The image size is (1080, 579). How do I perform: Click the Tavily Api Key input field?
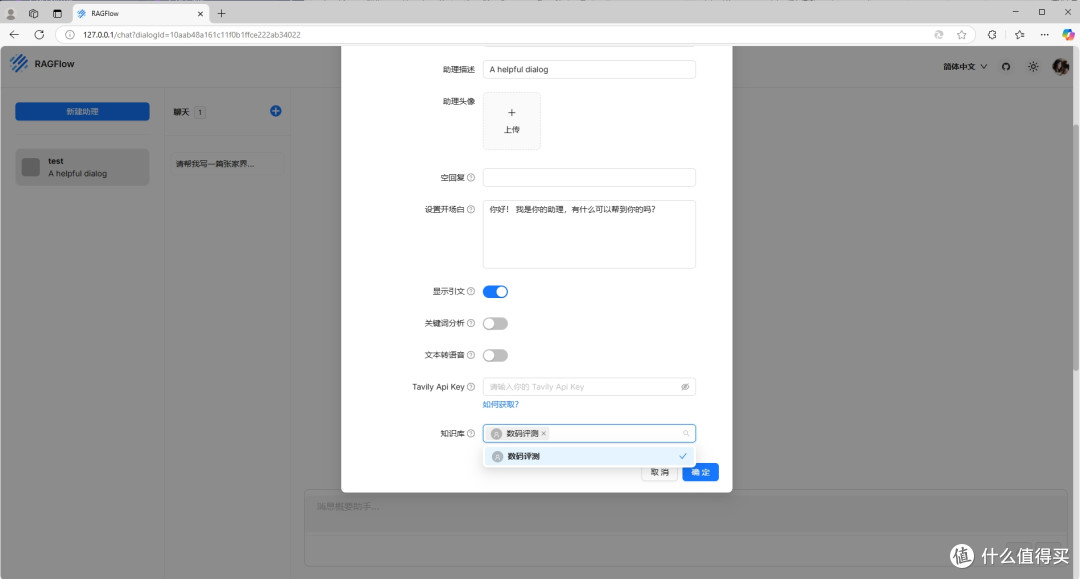589,387
